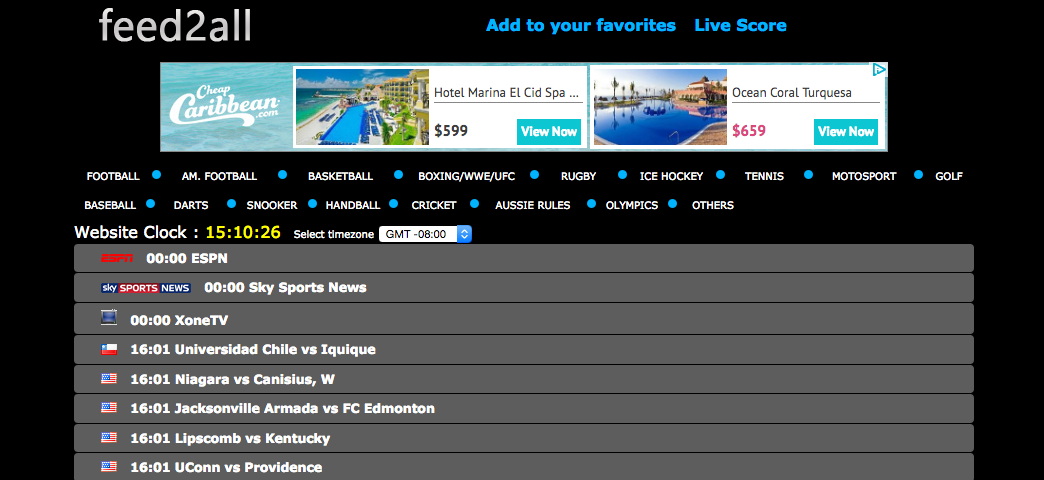
Task: Click the US flag beside UConn vs Providence
Action: point(109,467)
